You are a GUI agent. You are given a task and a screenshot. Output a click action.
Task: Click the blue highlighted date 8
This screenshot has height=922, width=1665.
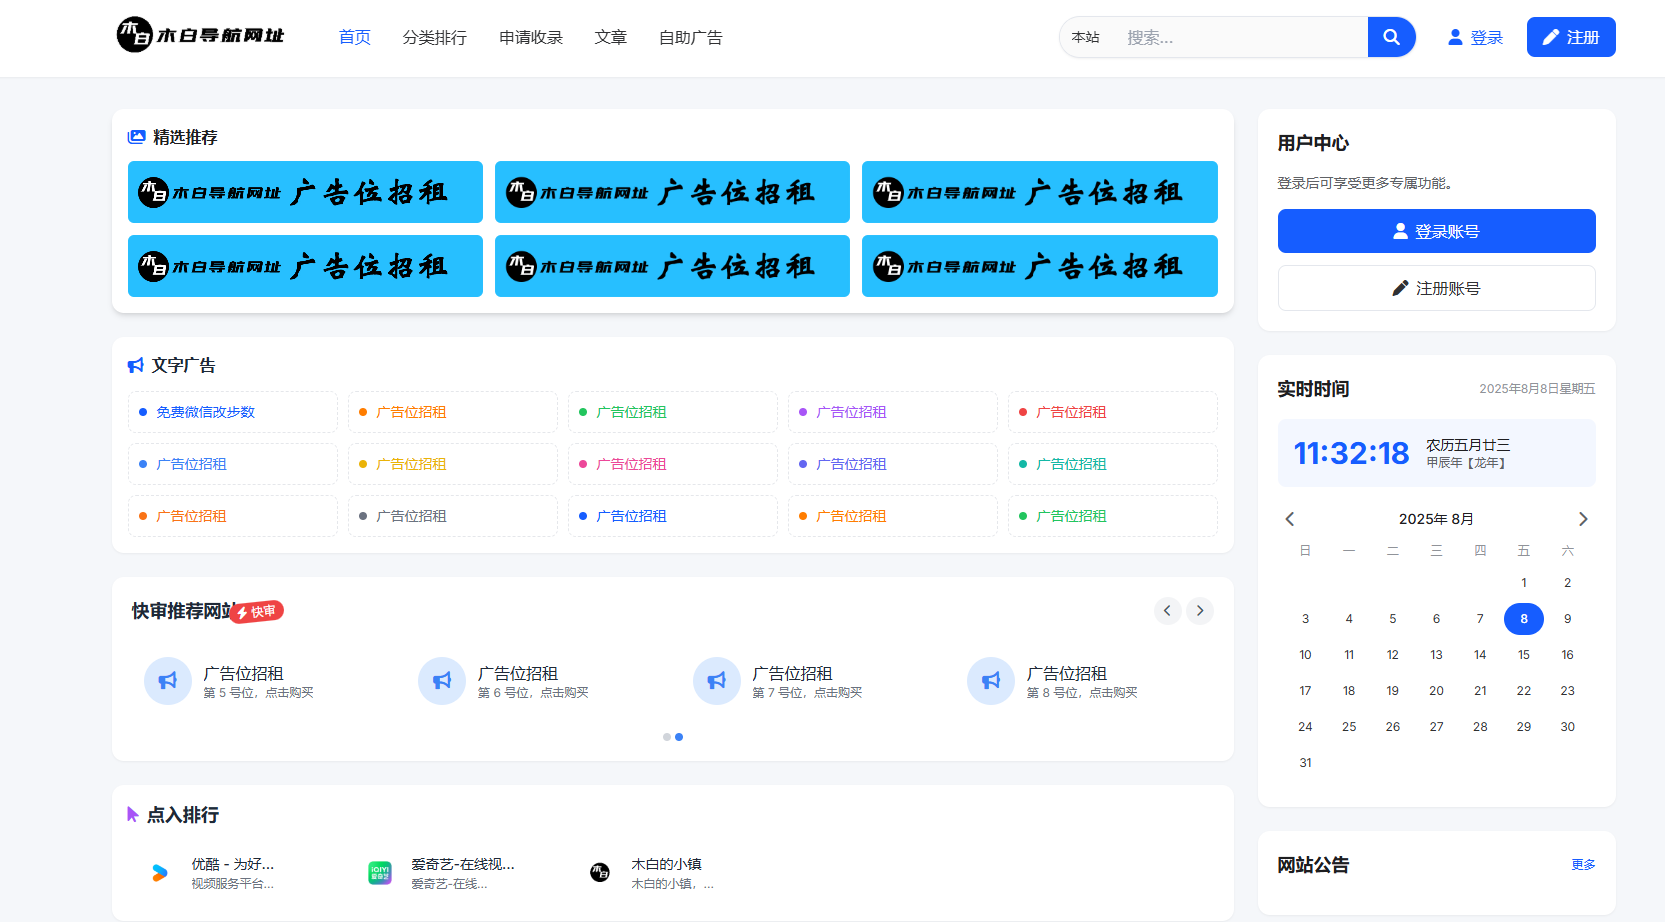tap(1523, 618)
